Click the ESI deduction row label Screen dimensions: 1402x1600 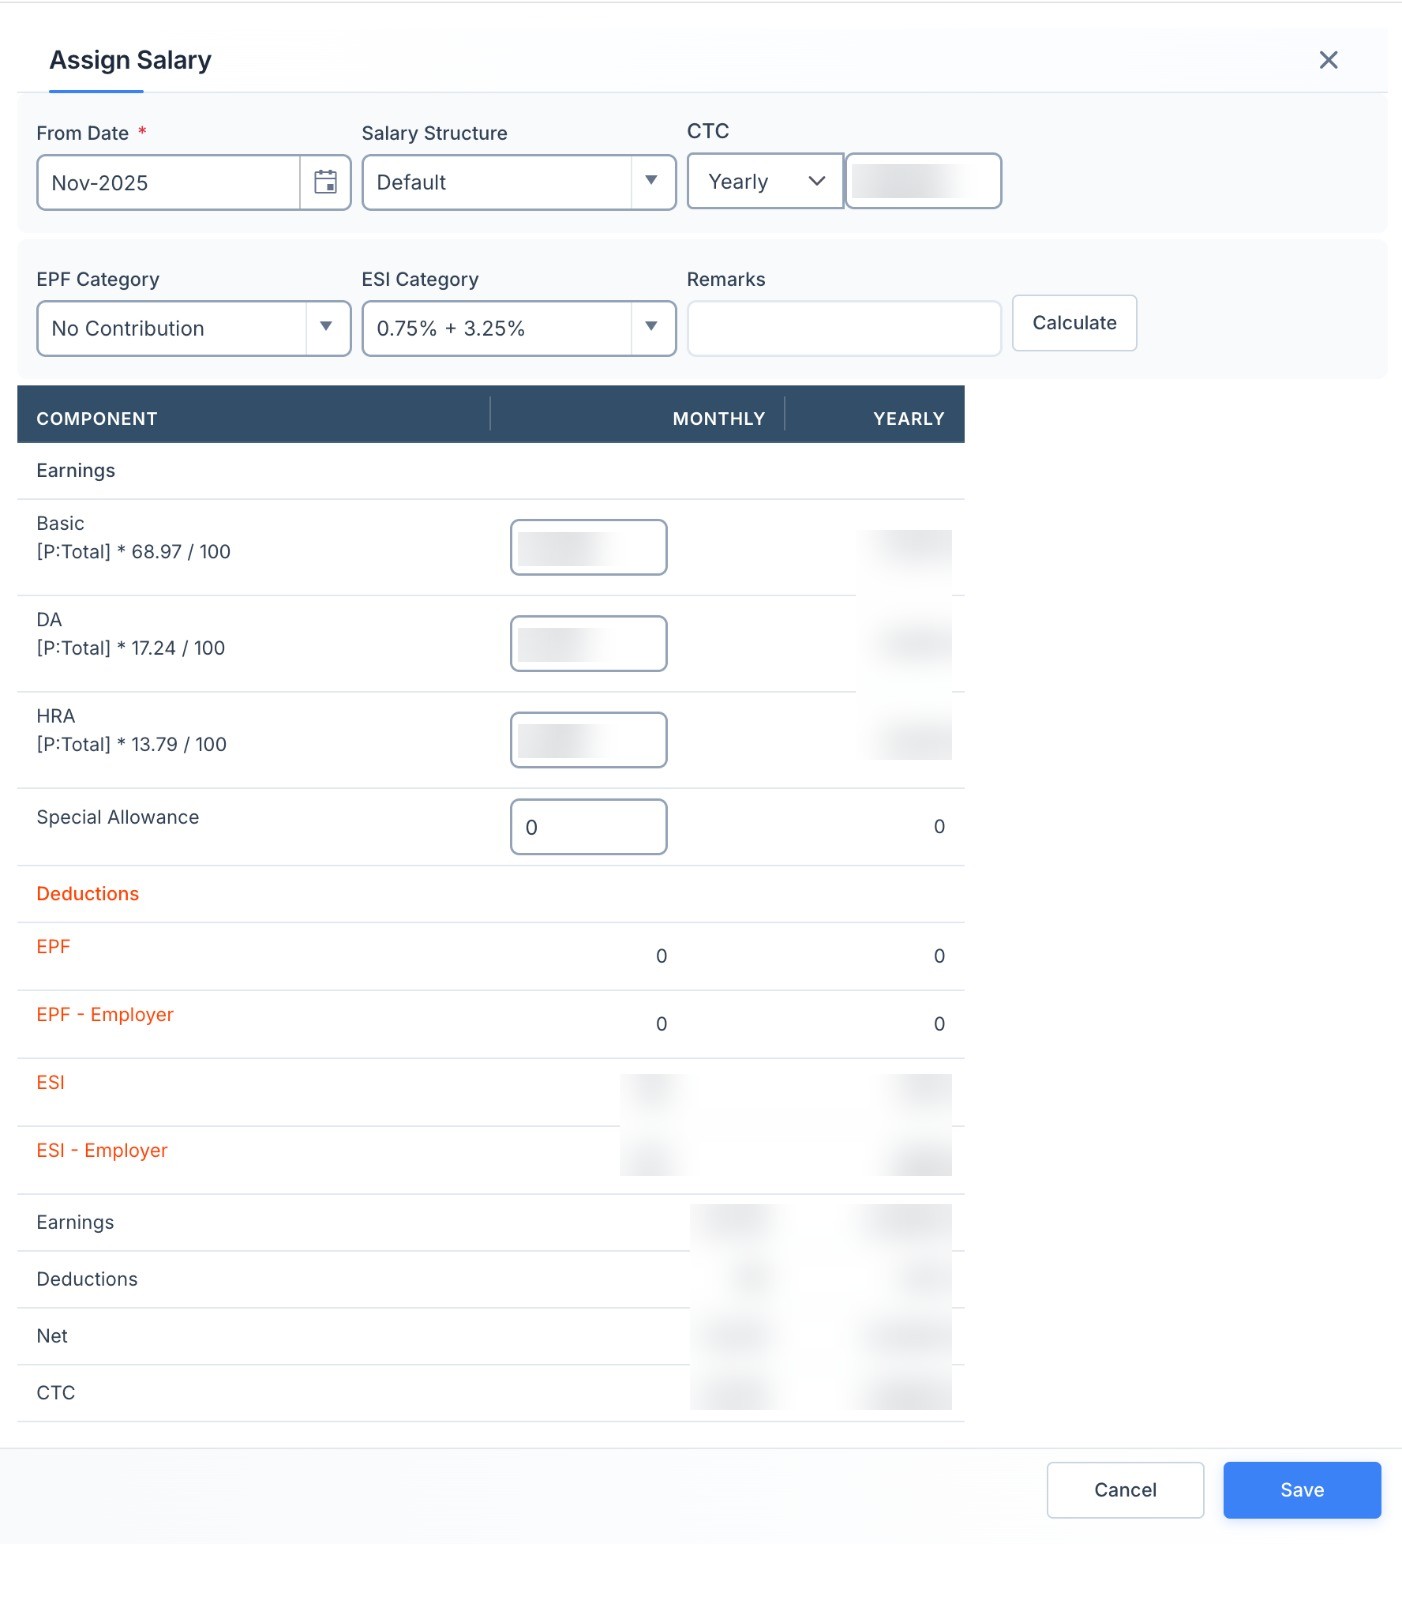[x=50, y=1082]
